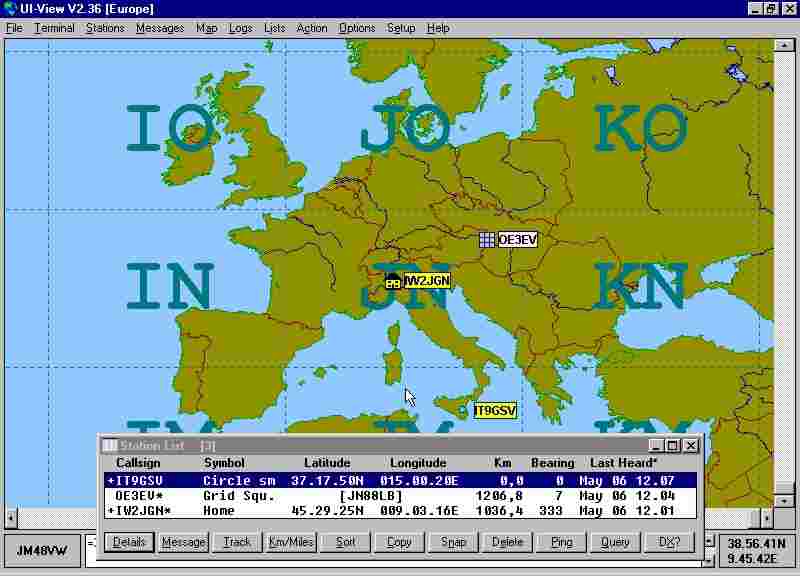Viewport: 800px width, 576px height.
Task: Click the Message button in Station List
Action: tap(183, 542)
